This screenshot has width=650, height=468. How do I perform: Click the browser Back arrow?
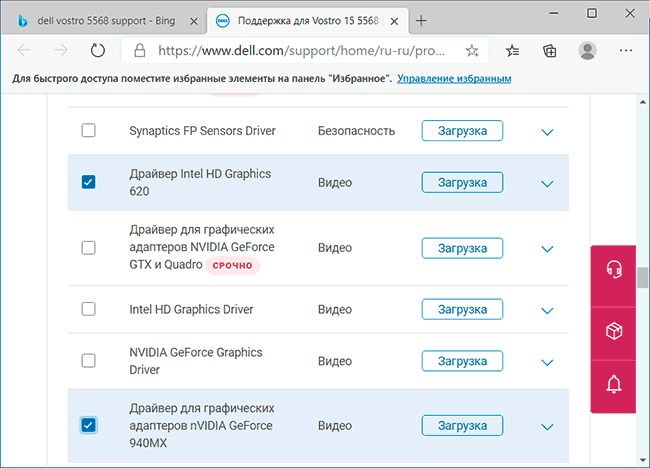pos(24,51)
